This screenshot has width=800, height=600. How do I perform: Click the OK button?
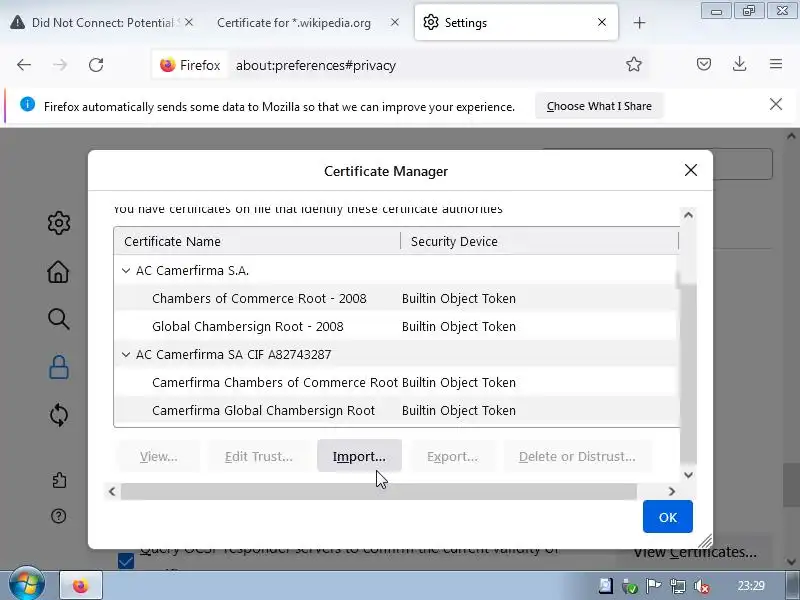(x=667, y=517)
